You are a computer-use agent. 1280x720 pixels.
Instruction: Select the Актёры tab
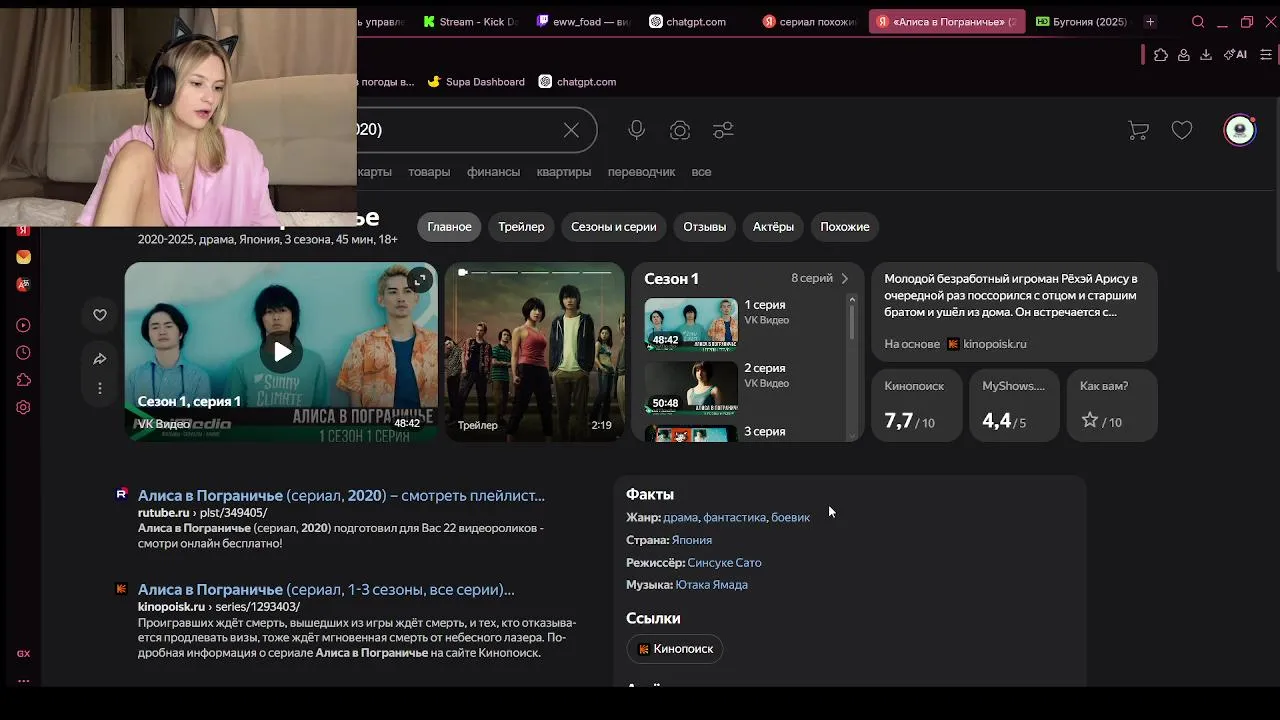(x=773, y=227)
